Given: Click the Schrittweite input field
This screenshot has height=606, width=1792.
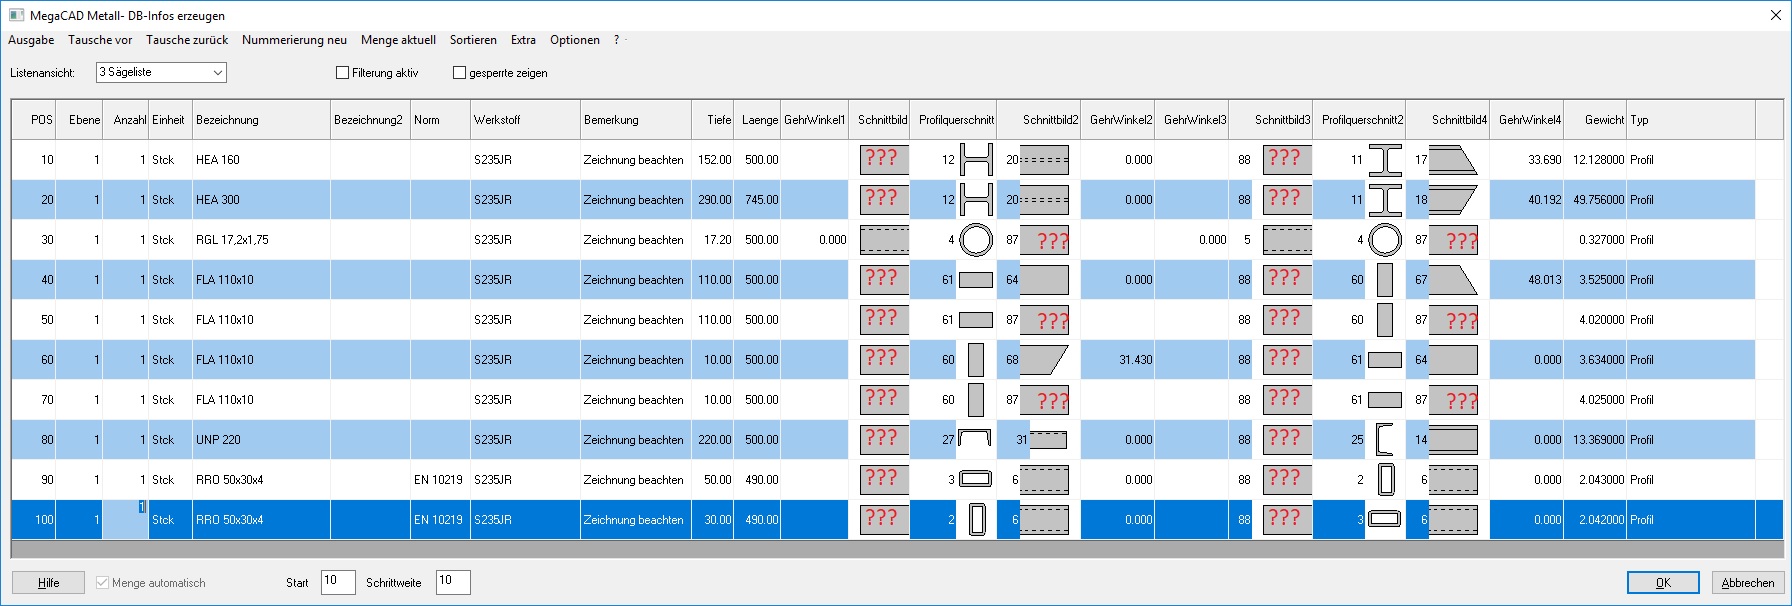Looking at the screenshot, I should 452,582.
